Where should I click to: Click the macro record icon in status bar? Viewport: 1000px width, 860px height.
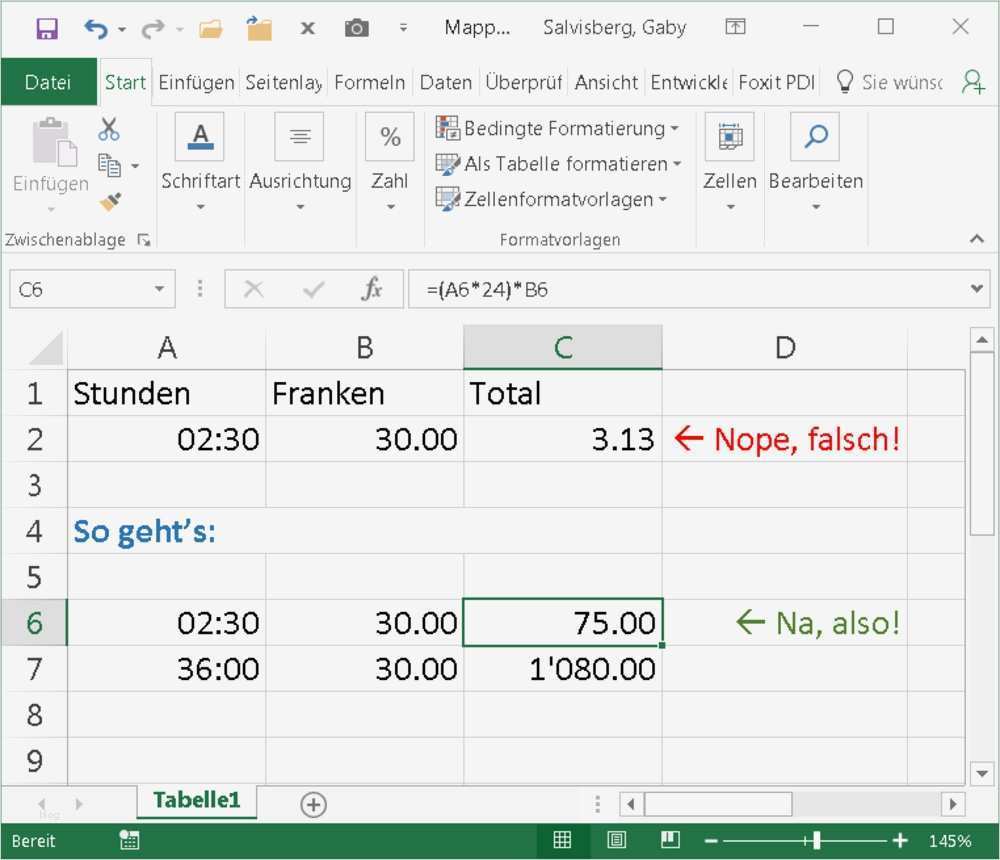(129, 840)
